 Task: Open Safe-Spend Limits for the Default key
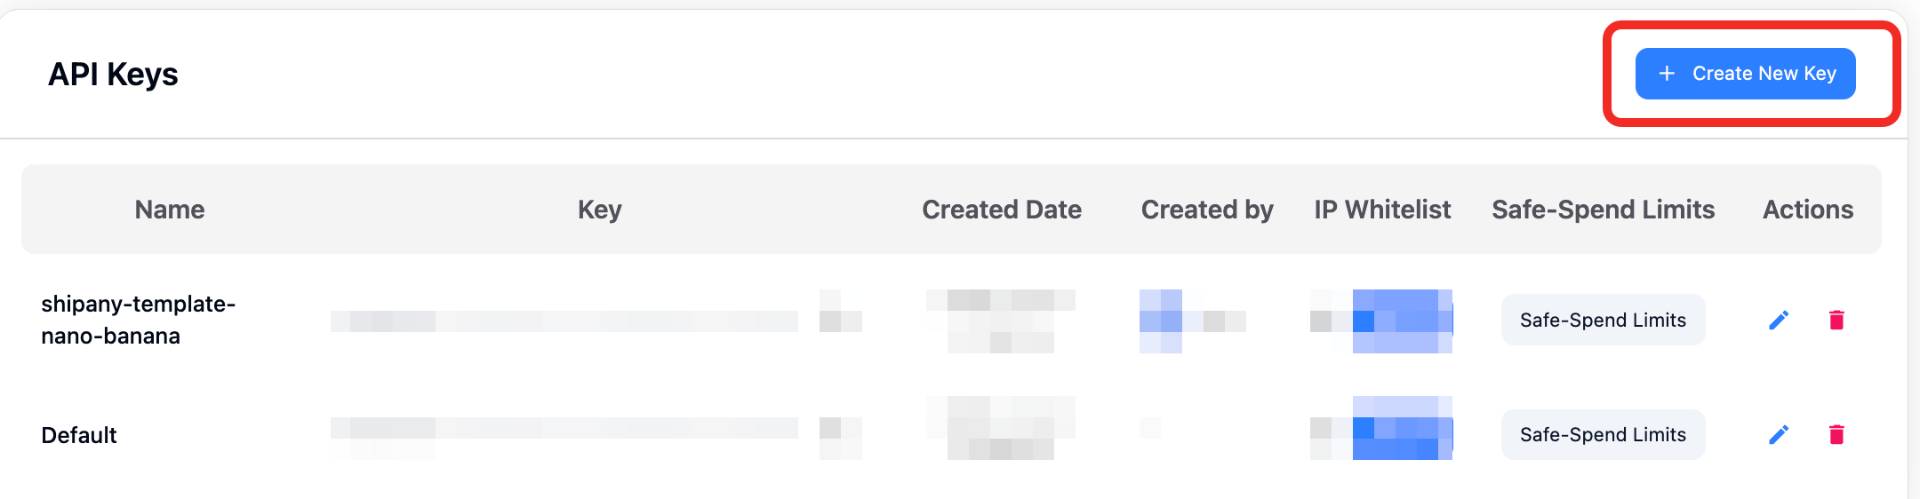[x=1602, y=434]
